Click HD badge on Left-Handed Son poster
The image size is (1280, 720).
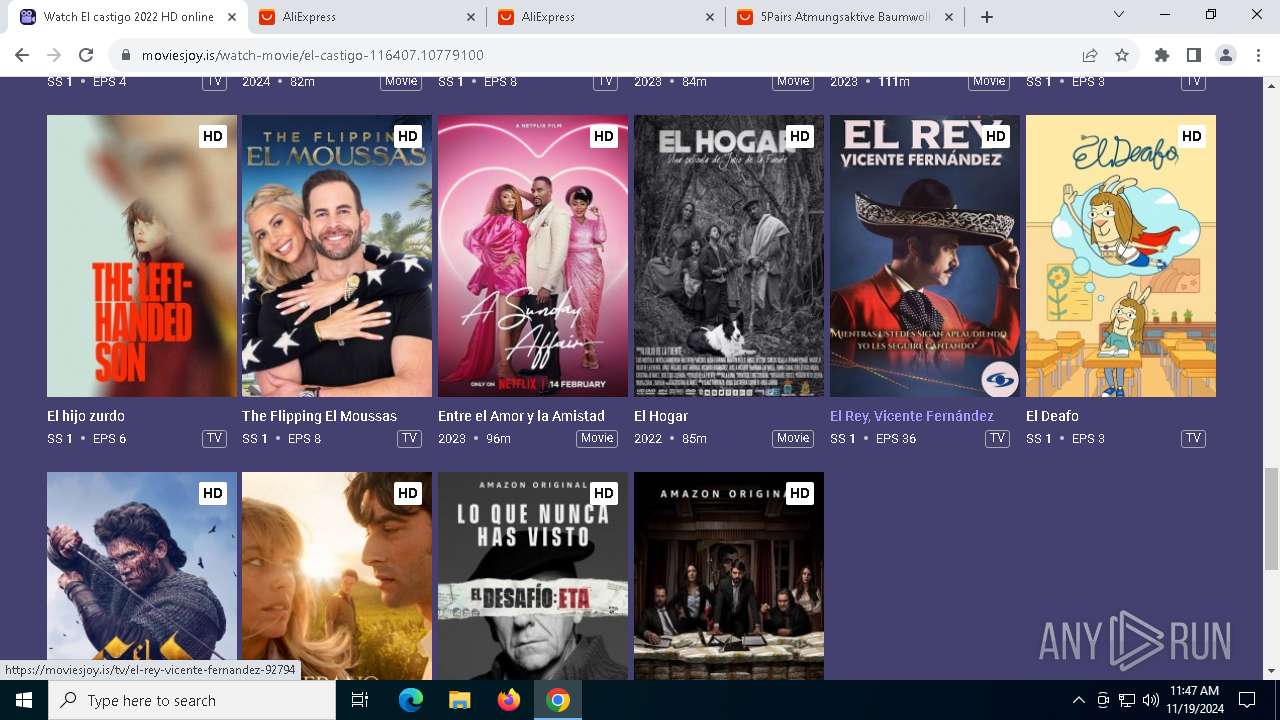click(x=212, y=136)
